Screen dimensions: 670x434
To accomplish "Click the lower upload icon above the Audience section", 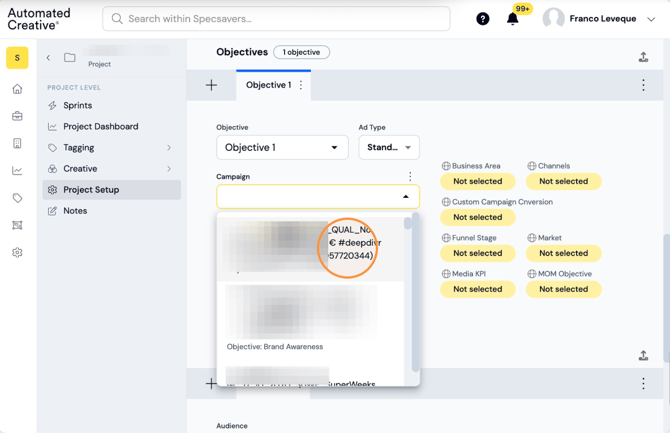I will (644, 355).
